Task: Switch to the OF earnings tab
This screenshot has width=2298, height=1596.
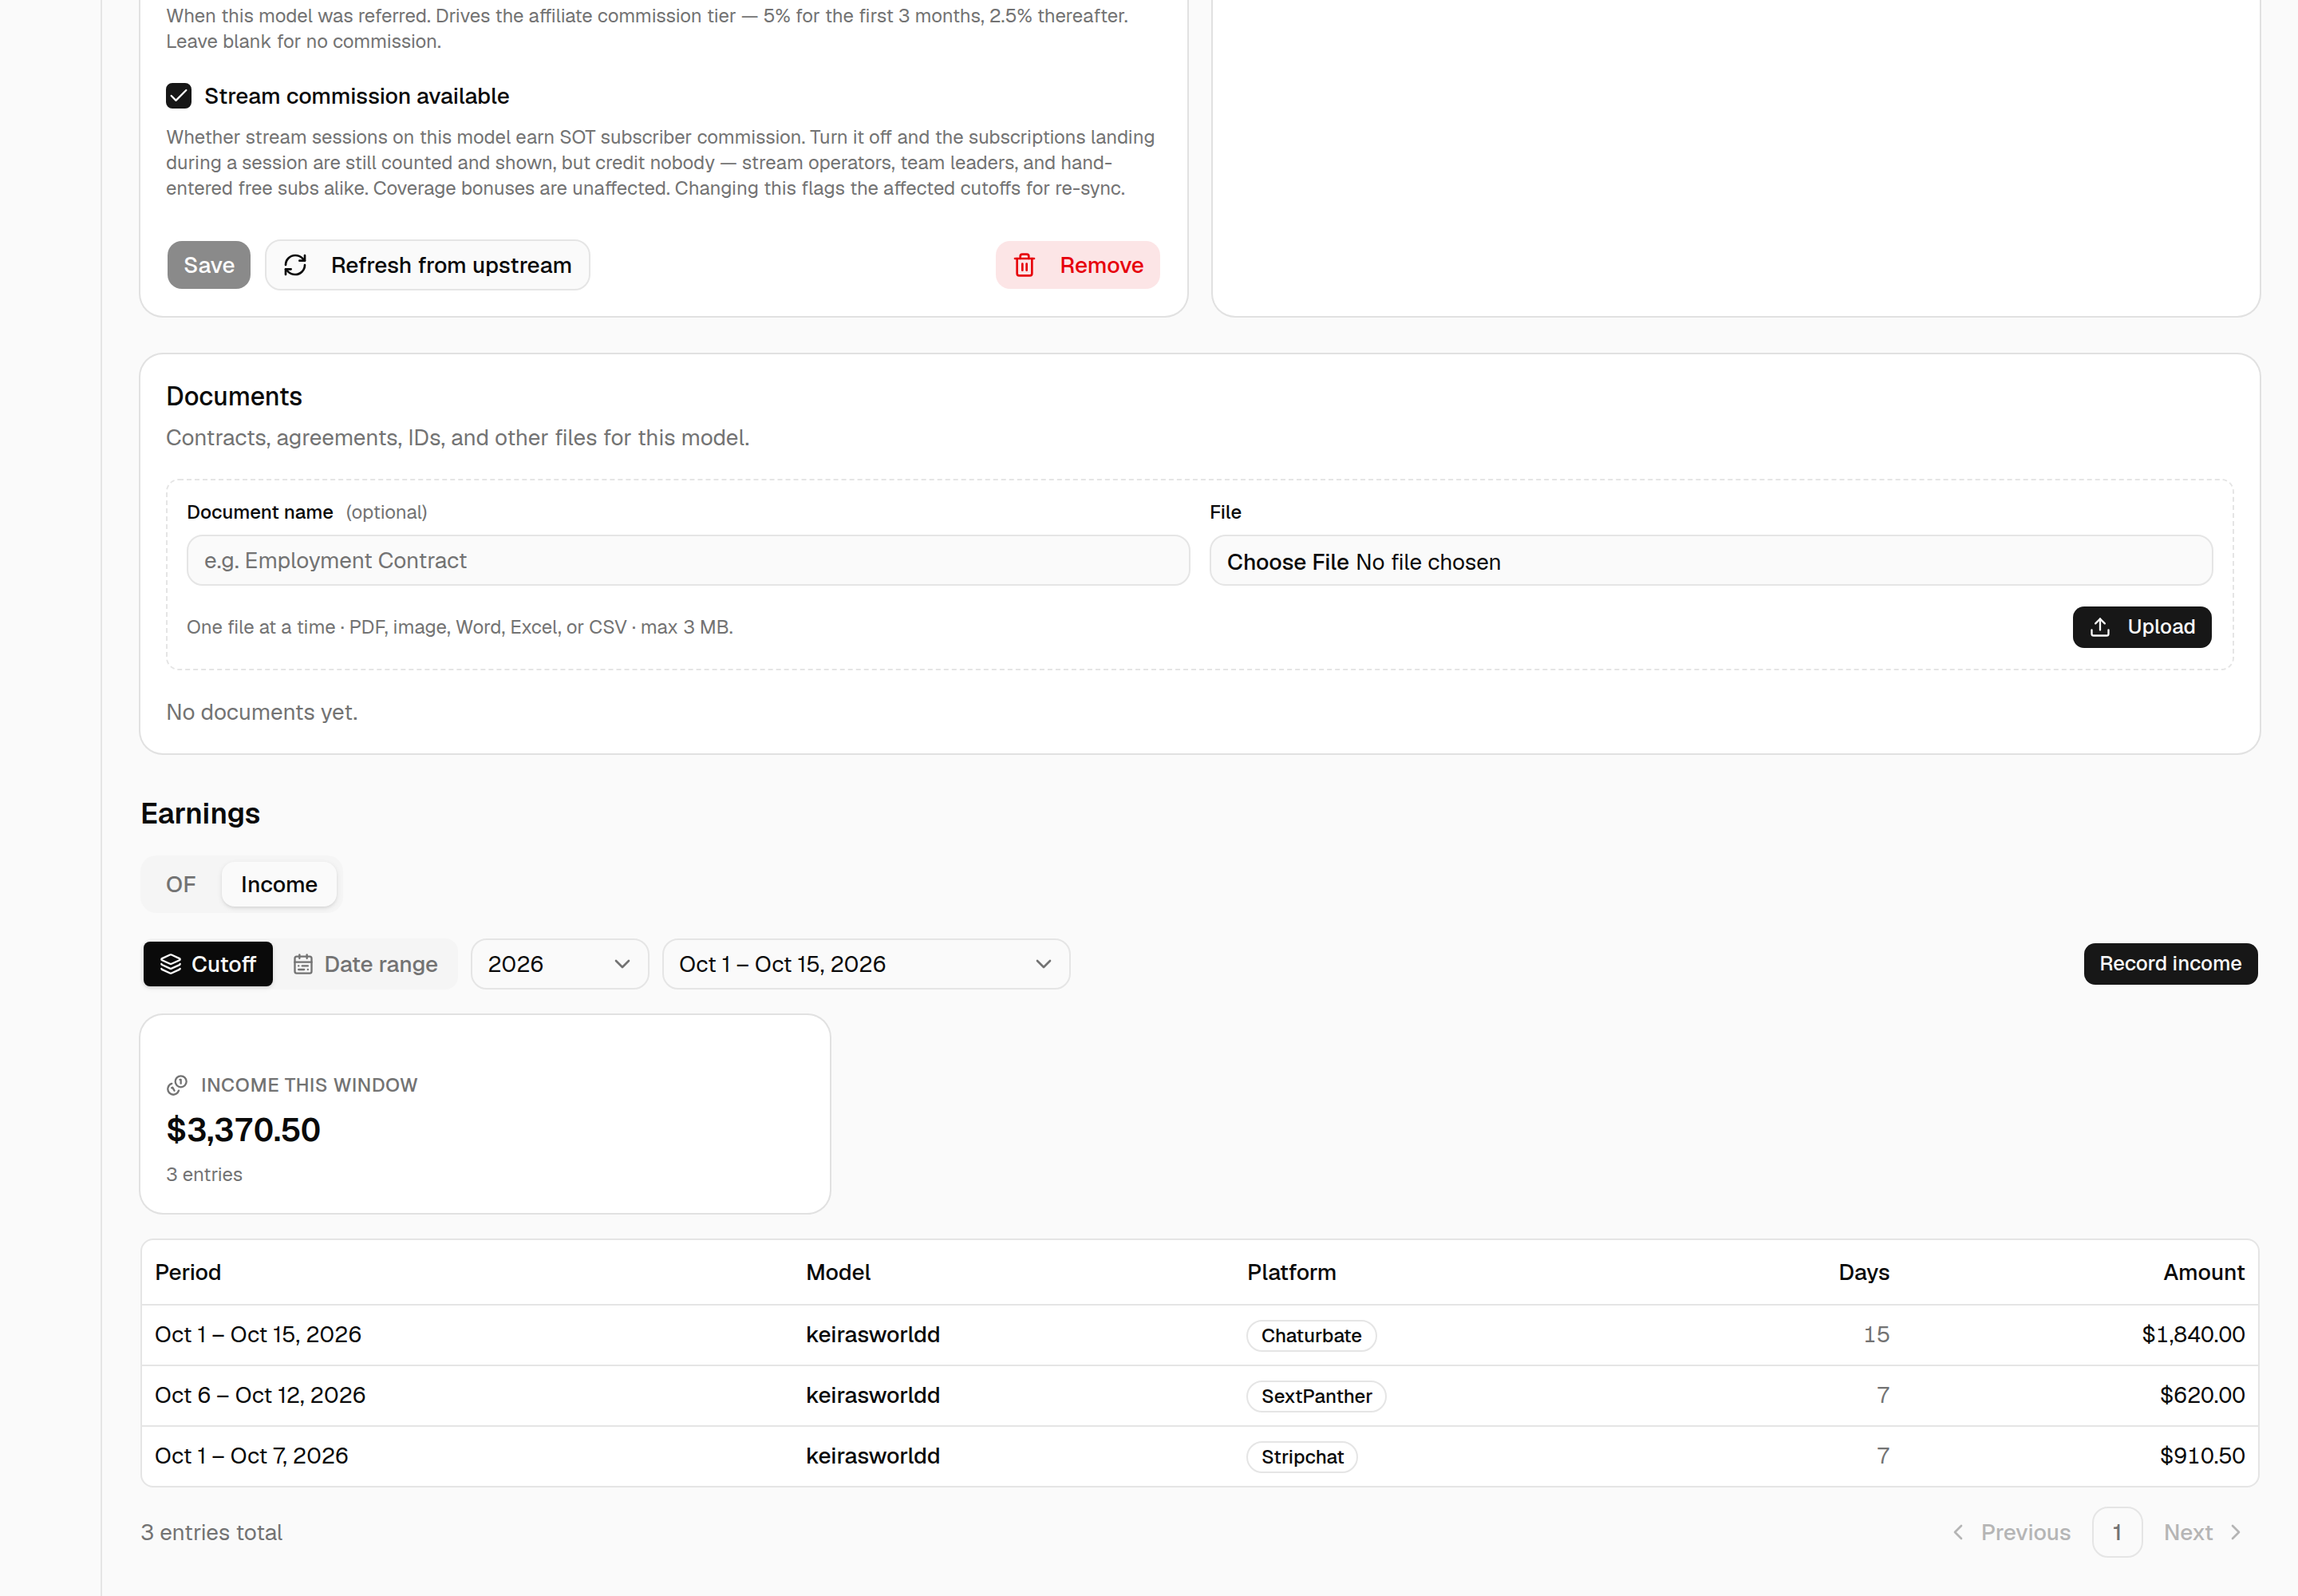Action: [181, 885]
